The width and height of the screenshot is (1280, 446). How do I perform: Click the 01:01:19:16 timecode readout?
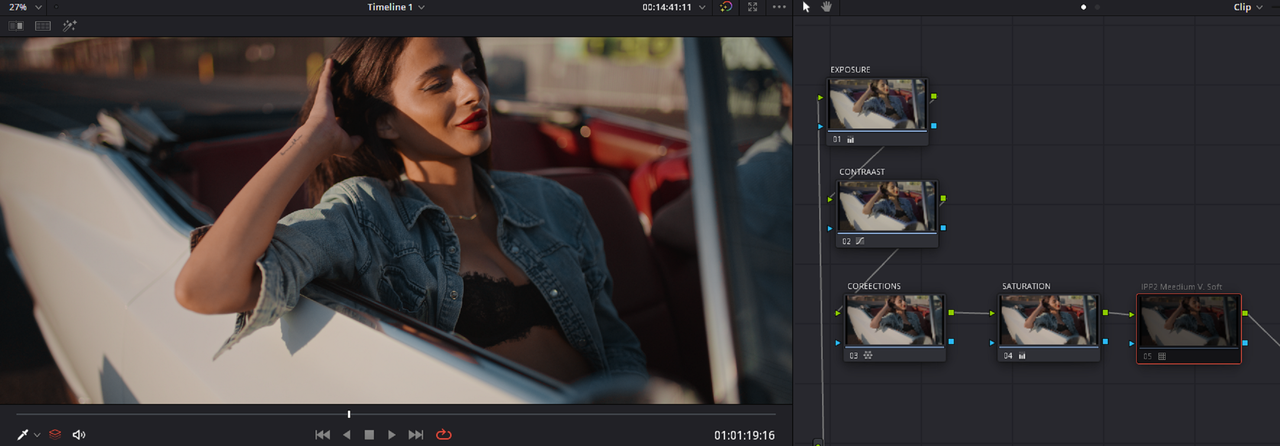(x=744, y=436)
